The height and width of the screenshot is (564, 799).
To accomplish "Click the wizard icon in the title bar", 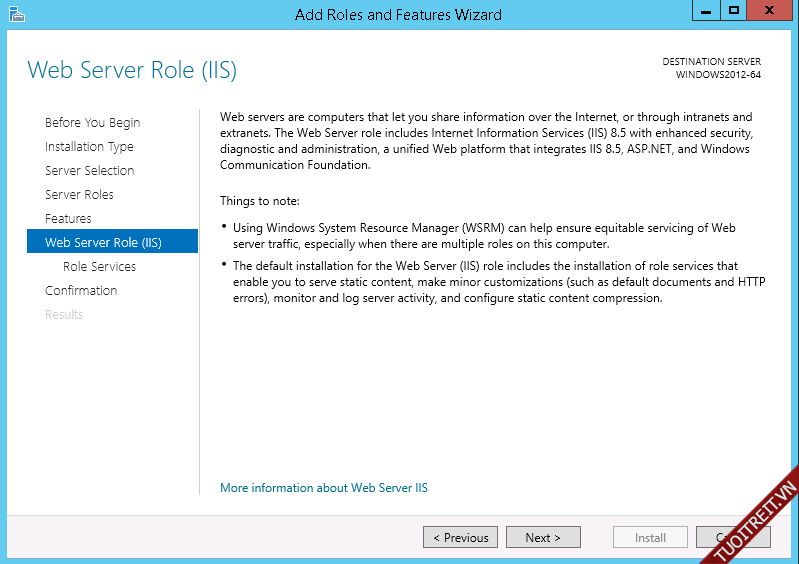I will pyautogui.click(x=16, y=14).
